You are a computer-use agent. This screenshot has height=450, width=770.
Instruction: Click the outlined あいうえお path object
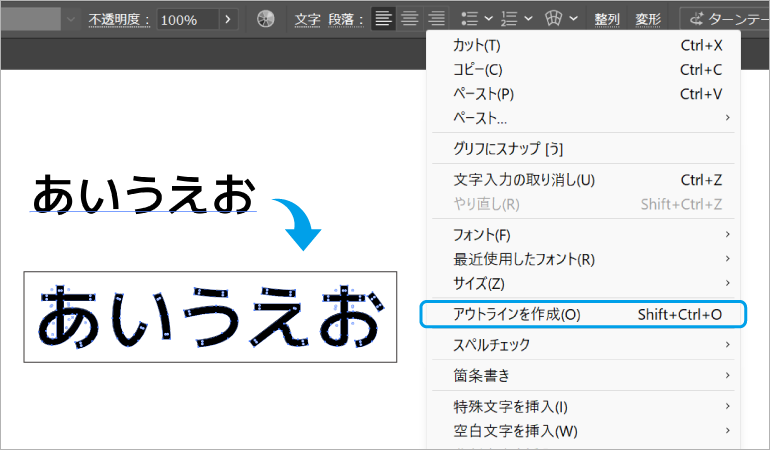pos(210,317)
